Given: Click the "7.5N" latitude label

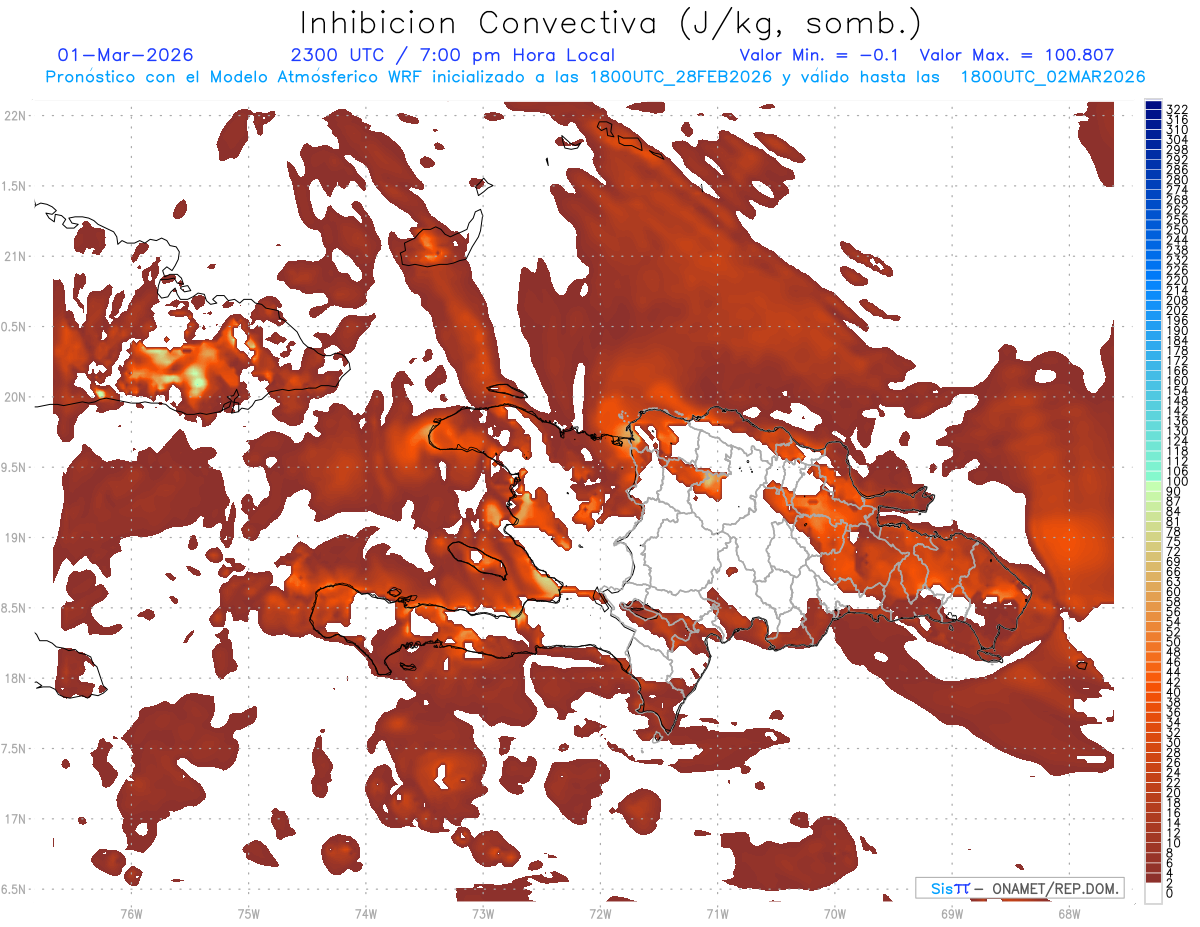Looking at the screenshot, I should click(x=15, y=749).
